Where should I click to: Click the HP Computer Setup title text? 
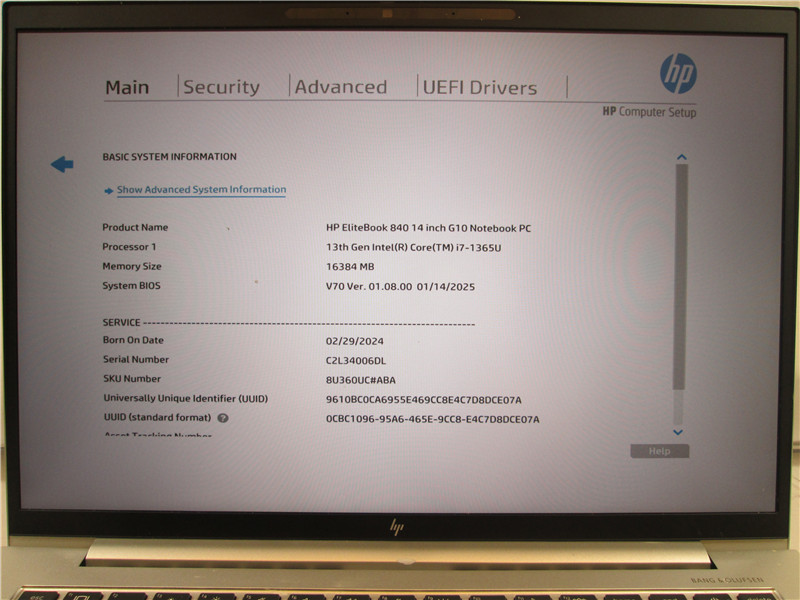649,112
